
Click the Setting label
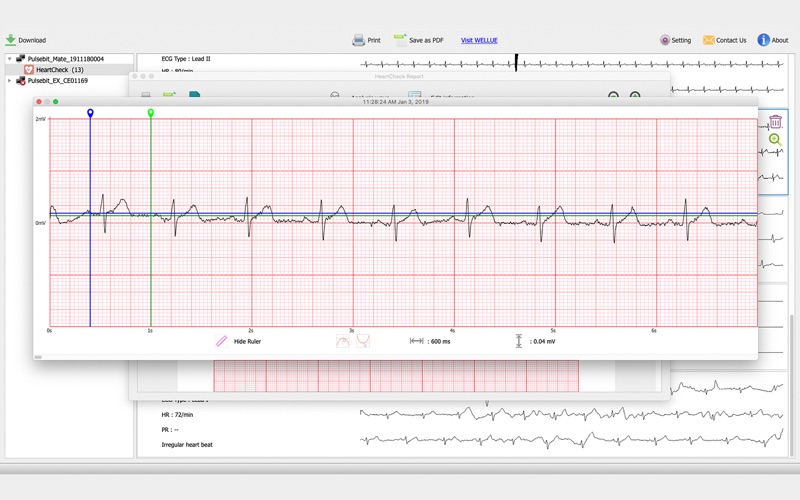tap(681, 40)
